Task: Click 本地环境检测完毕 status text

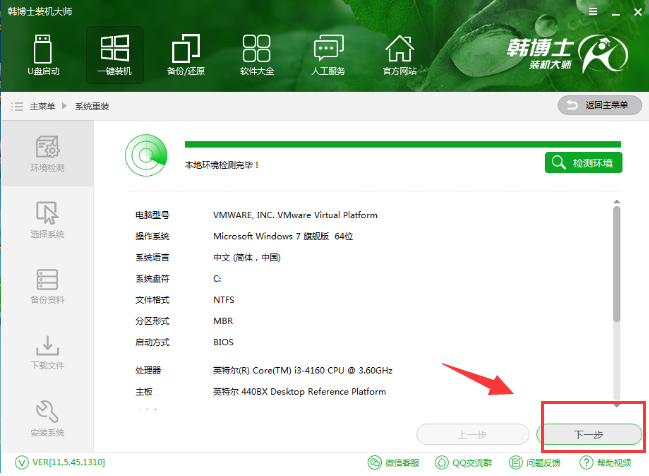Action: pyautogui.click(x=222, y=165)
